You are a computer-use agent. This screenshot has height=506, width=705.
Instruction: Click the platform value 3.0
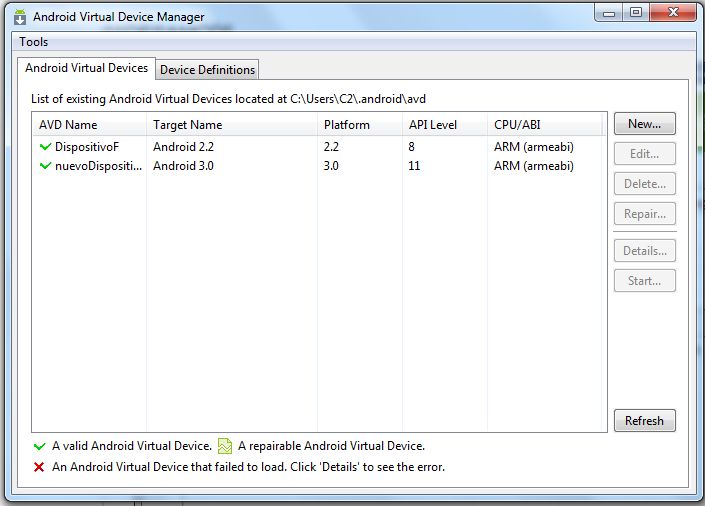(331, 166)
